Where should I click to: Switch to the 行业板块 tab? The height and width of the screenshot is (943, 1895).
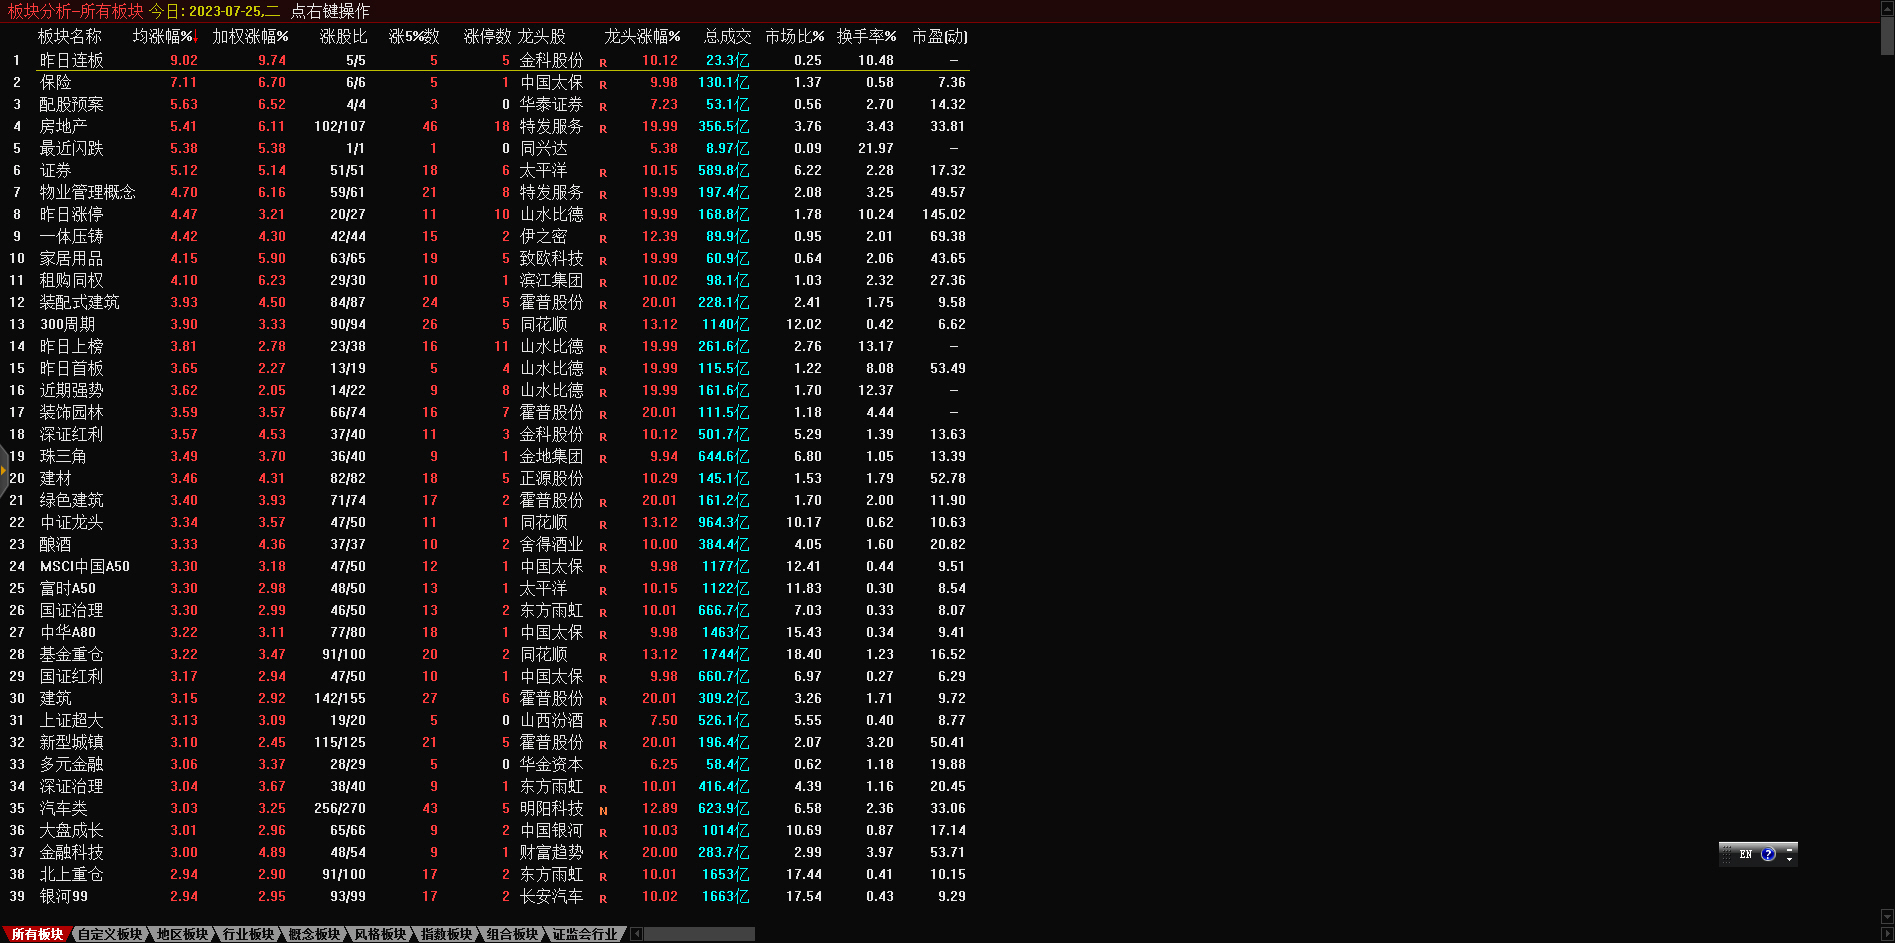click(x=248, y=934)
